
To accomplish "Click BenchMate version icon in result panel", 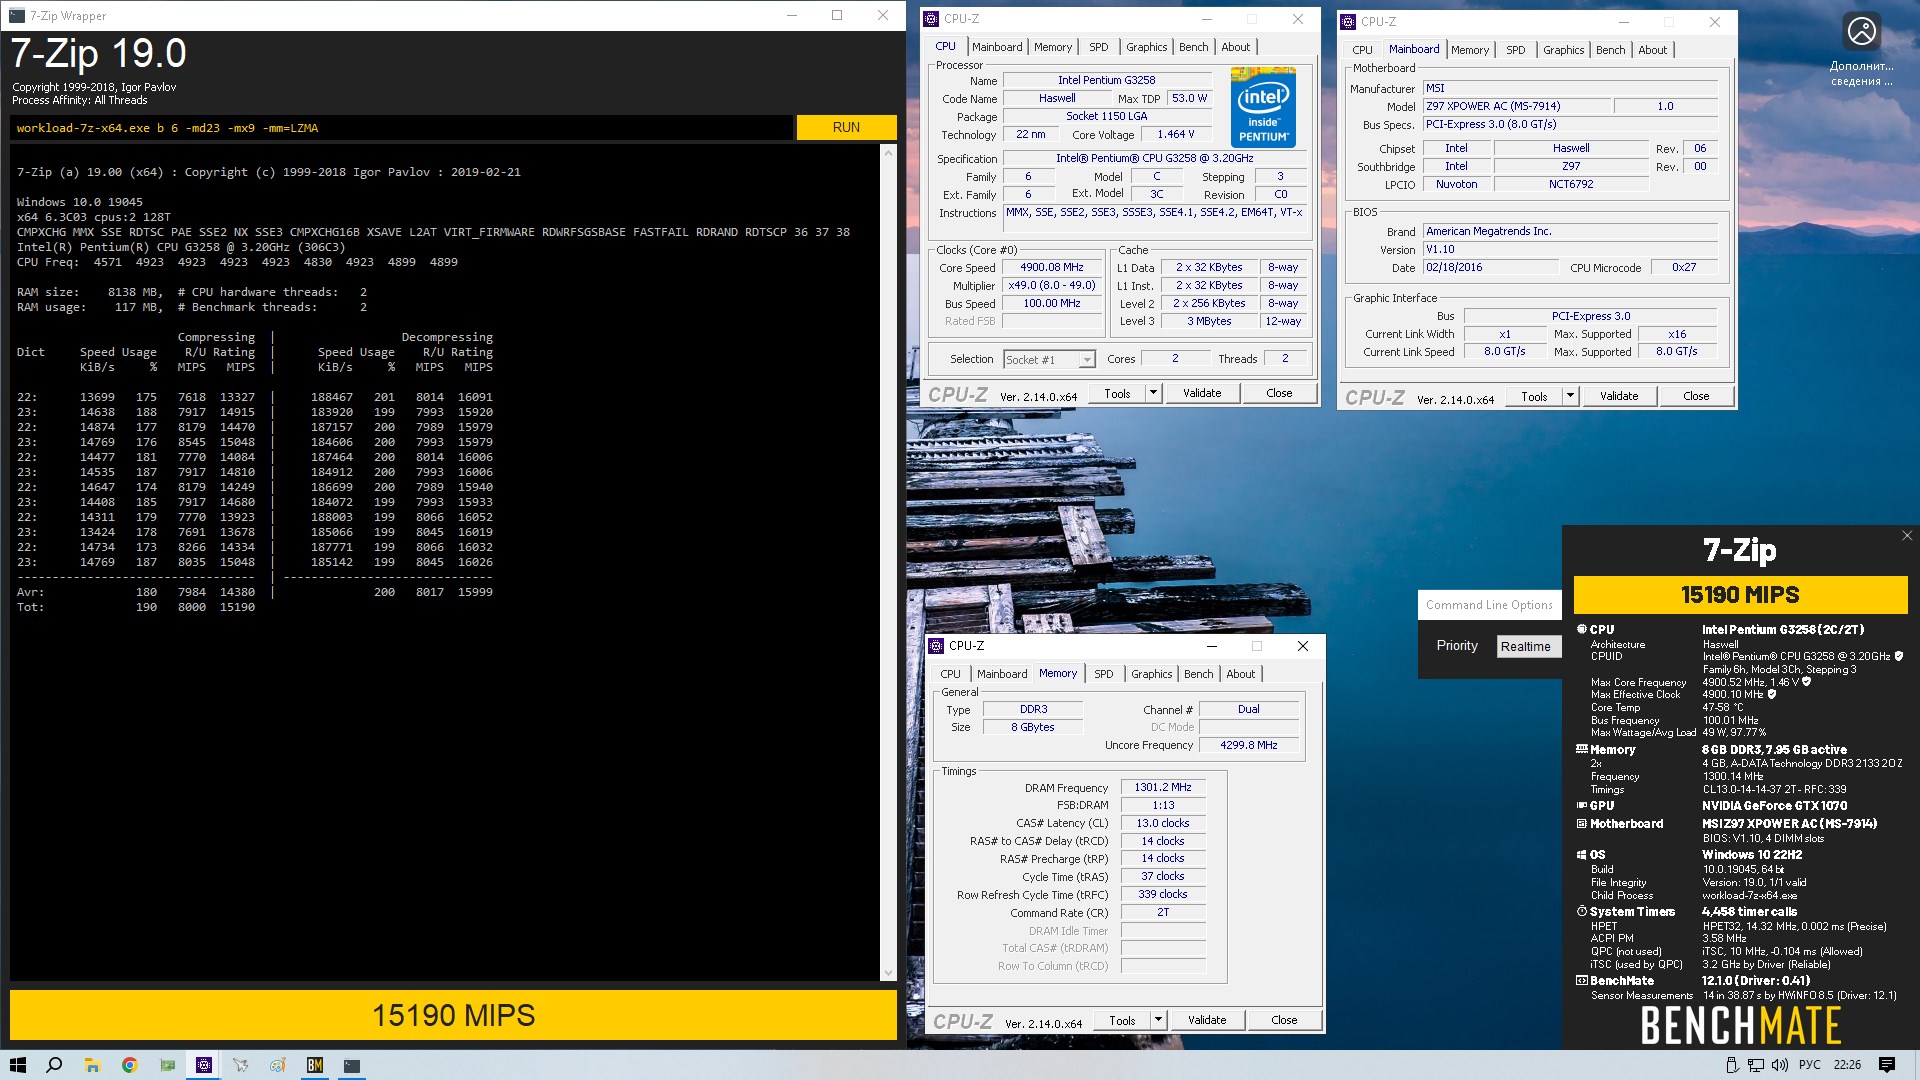I will pyautogui.click(x=1582, y=981).
